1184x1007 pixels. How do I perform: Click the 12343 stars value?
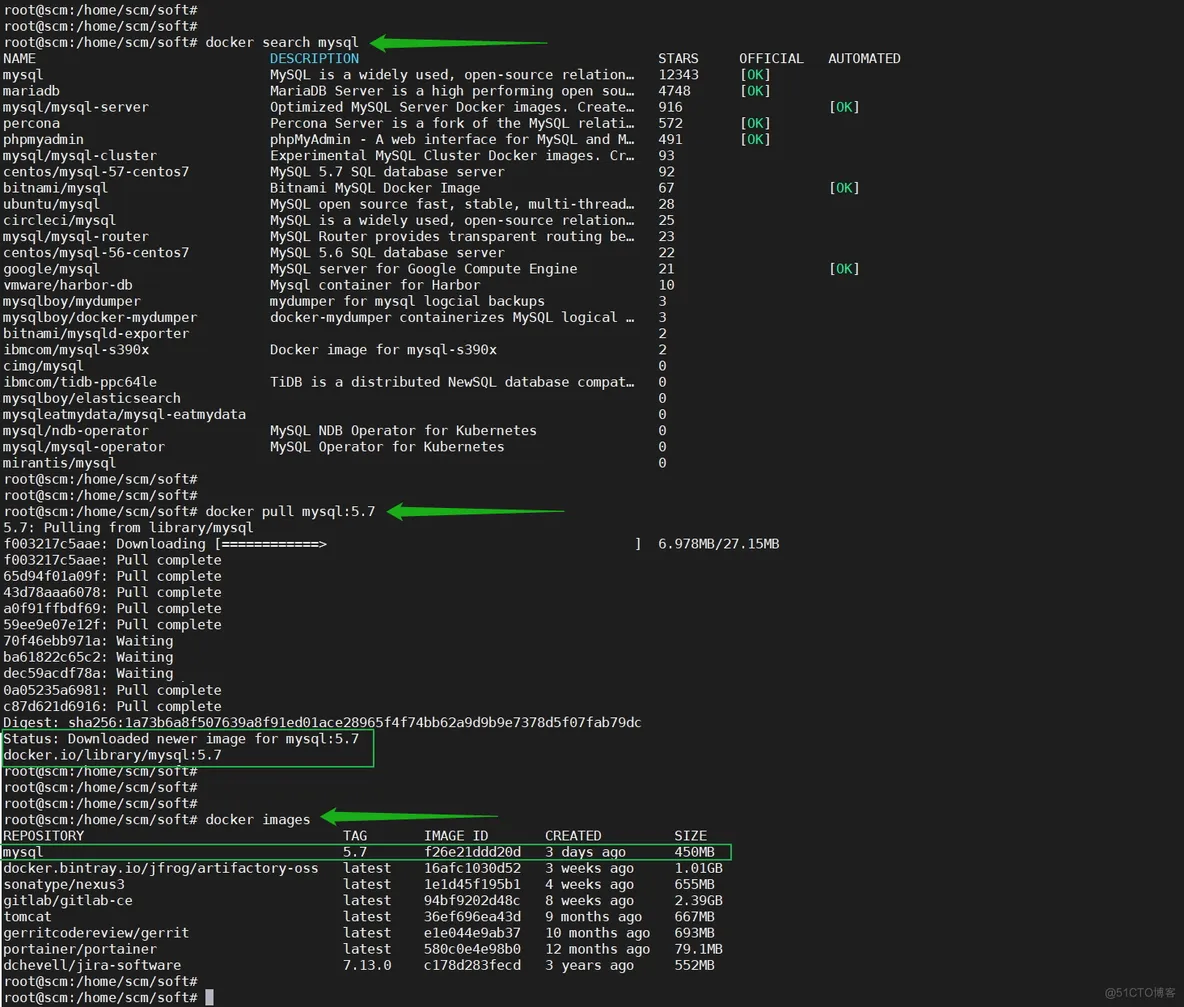678,75
